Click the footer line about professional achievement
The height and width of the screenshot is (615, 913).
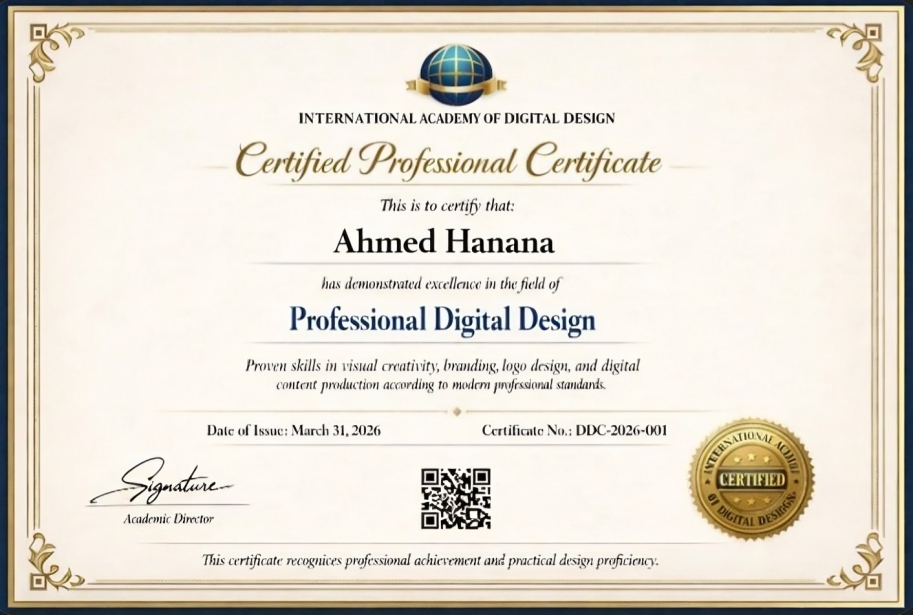coord(430,560)
